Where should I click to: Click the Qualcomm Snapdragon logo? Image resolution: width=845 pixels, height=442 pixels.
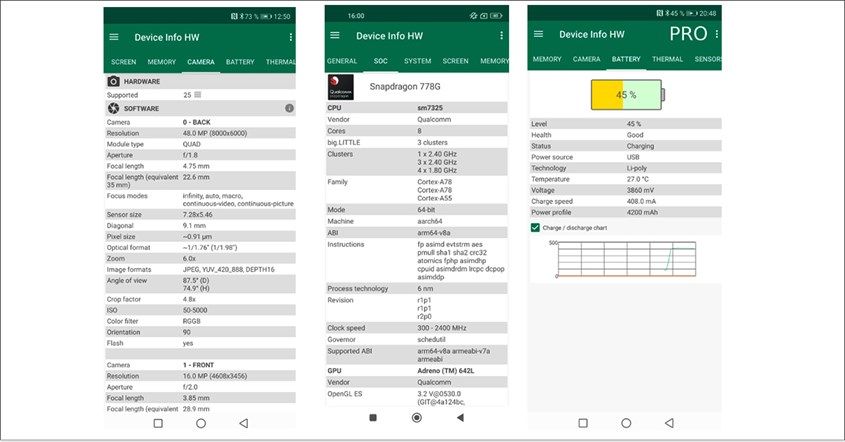(341, 87)
